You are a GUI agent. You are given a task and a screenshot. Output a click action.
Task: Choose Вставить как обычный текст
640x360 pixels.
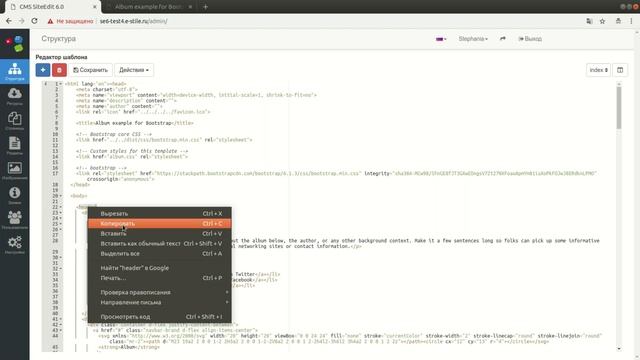[x=160, y=243]
